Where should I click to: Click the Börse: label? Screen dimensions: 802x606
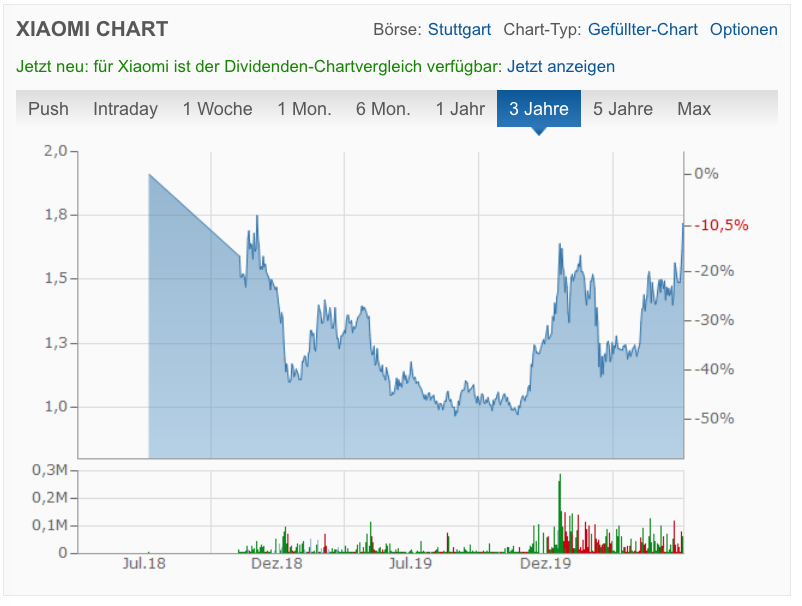click(x=397, y=30)
